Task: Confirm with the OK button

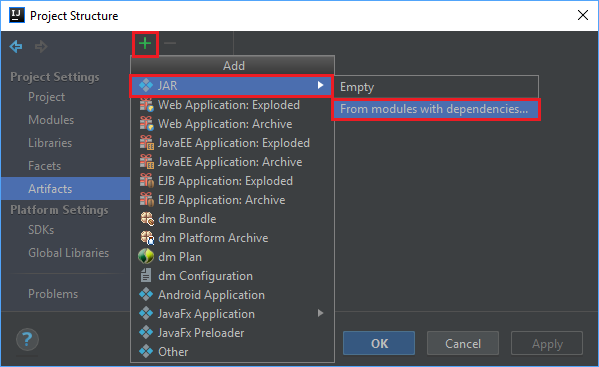Action: click(379, 343)
